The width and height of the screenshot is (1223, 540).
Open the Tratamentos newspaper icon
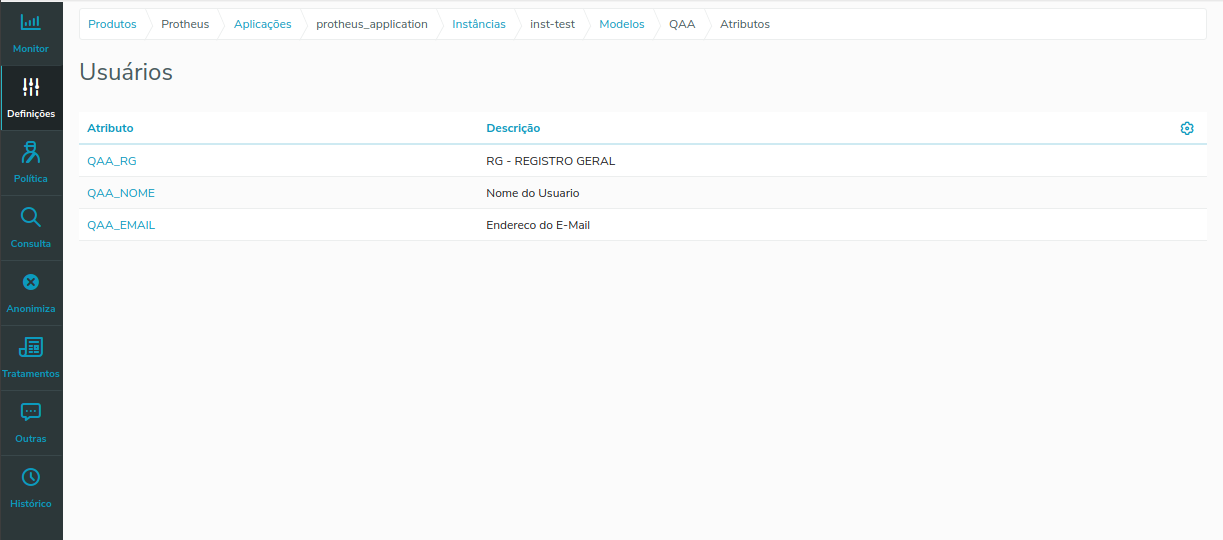click(31, 347)
